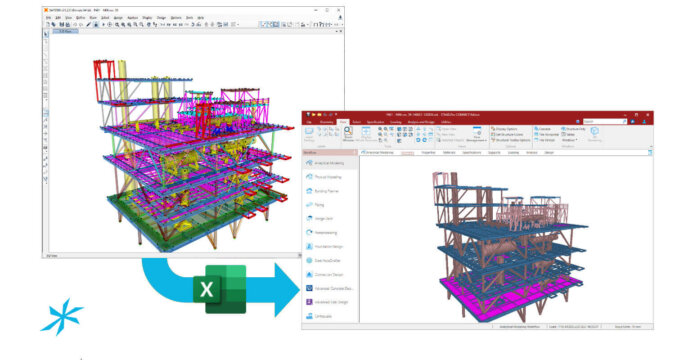Image resolution: width=675 pixels, height=360 pixels.
Task: Focus the Search field in title bar
Action: pyautogui.click(x=604, y=122)
